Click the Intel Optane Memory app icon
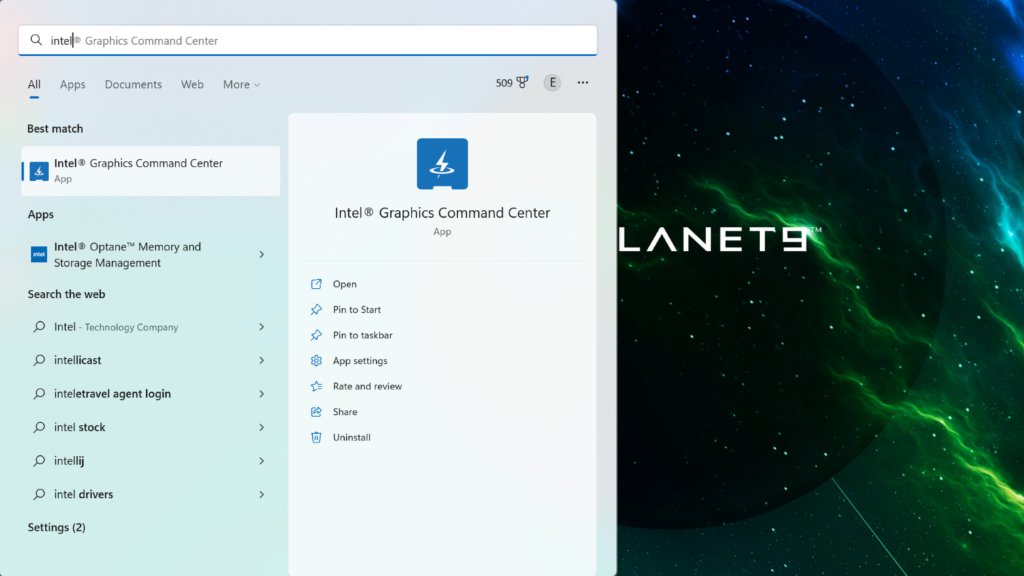The width and height of the screenshot is (1024, 576). (39, 254)
